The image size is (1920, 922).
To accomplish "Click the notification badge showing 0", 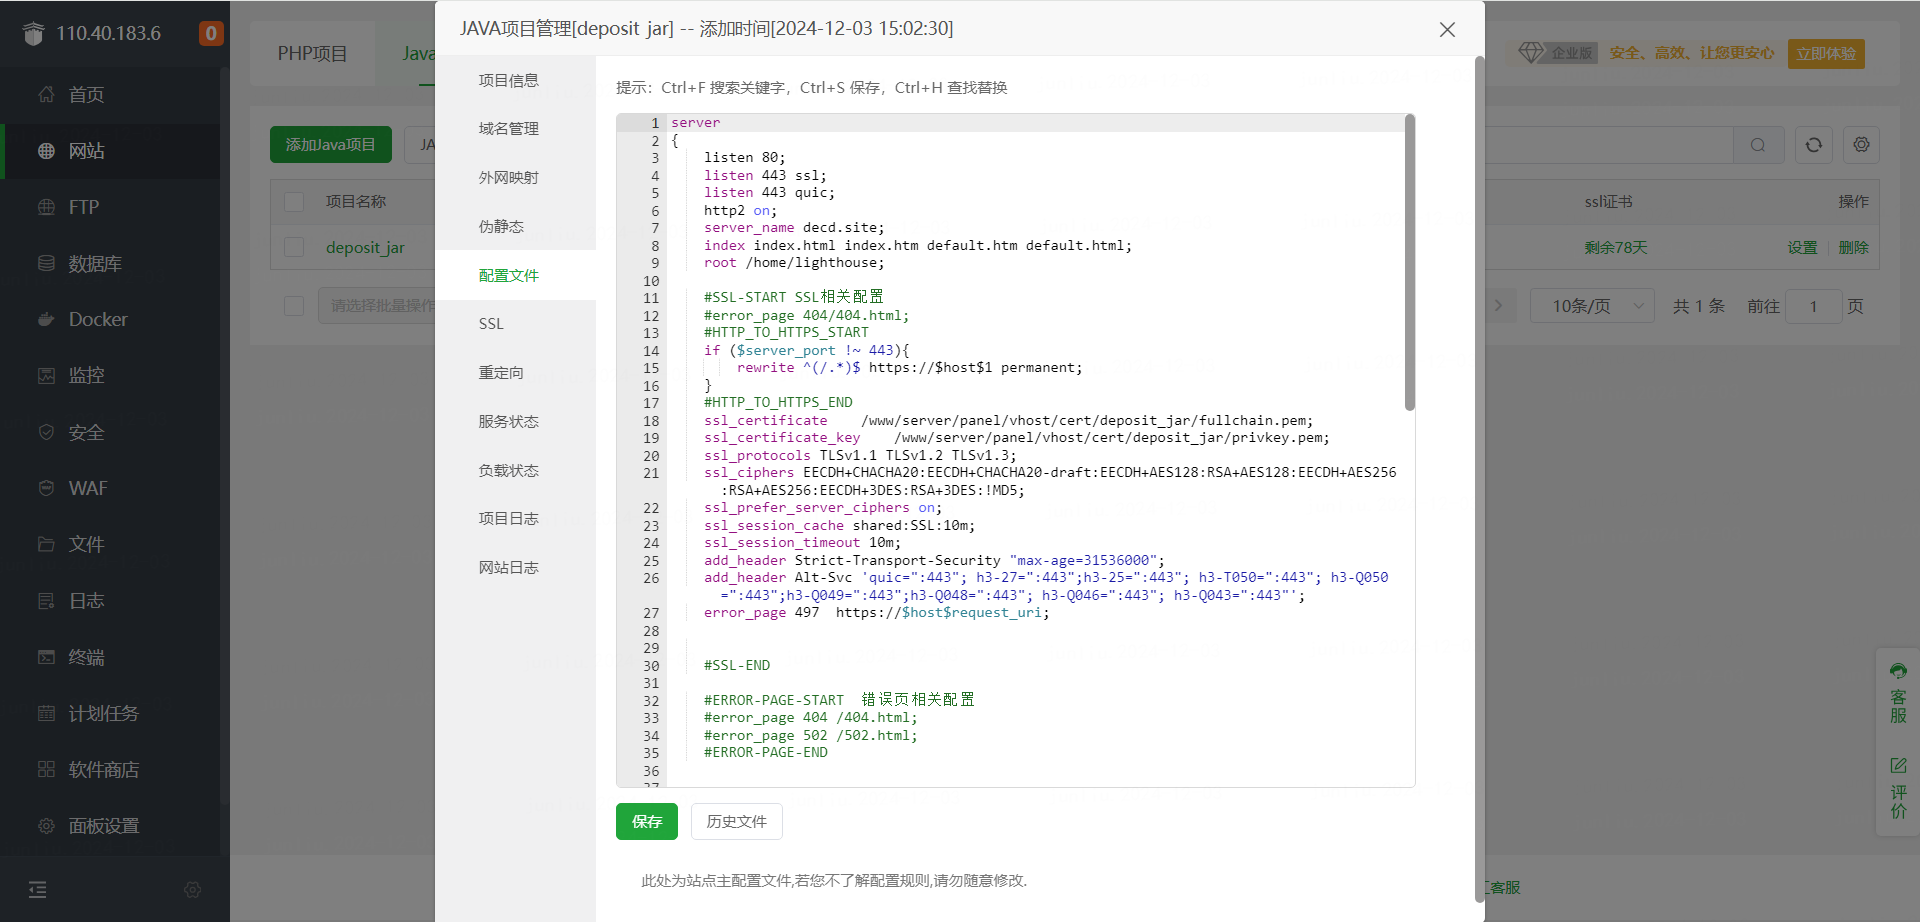I will [x=211, y=33].
